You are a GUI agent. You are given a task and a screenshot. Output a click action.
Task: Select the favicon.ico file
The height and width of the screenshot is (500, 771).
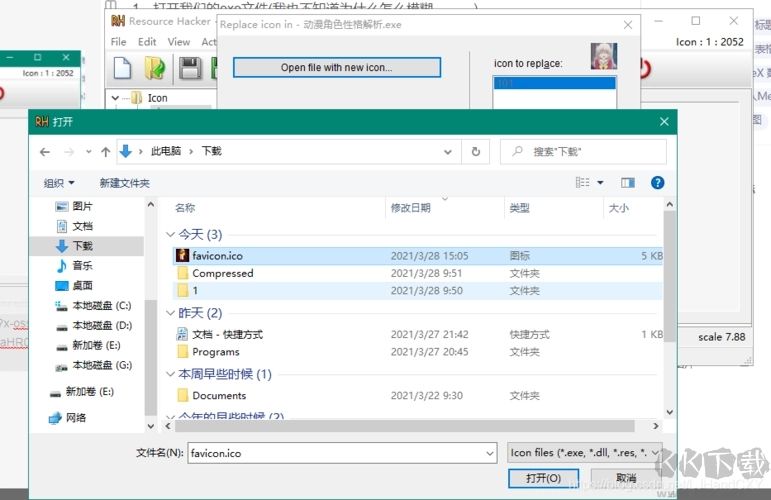[x=418, y=256]
